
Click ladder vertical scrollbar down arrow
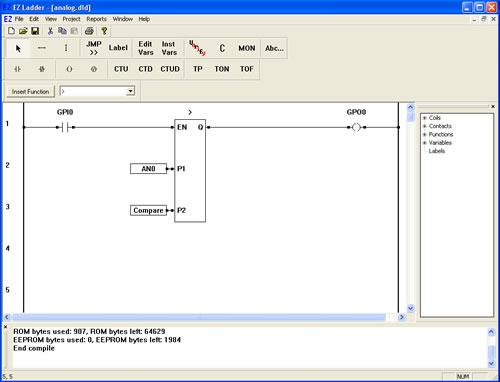coord(411,308)
